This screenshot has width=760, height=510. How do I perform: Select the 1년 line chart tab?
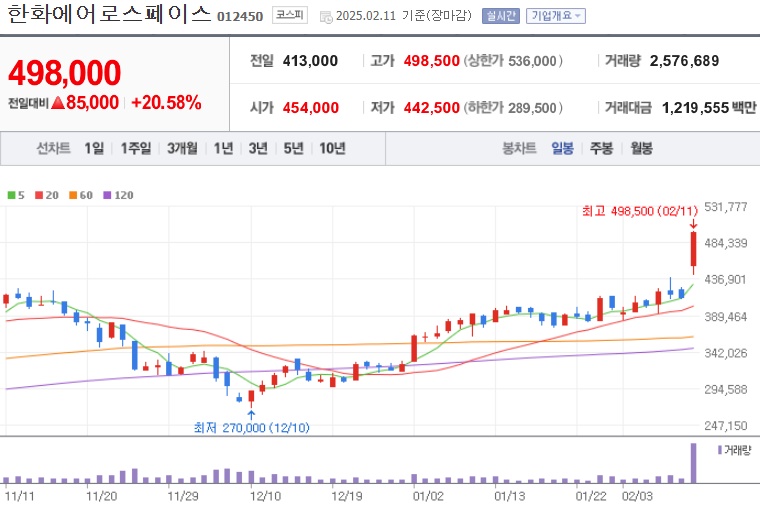pos(223,148)
